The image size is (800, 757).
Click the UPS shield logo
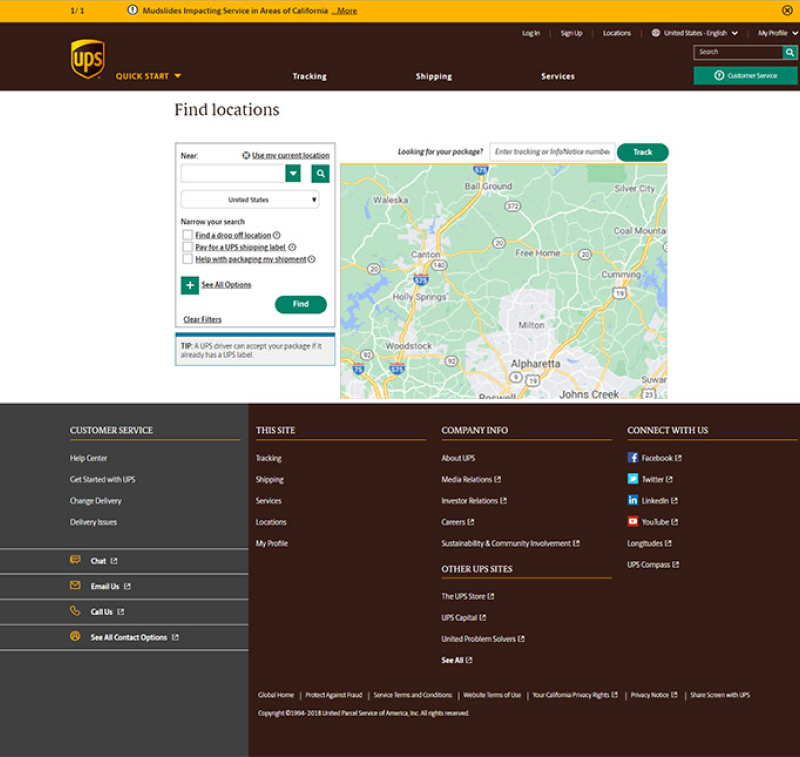tap(88, 59)
